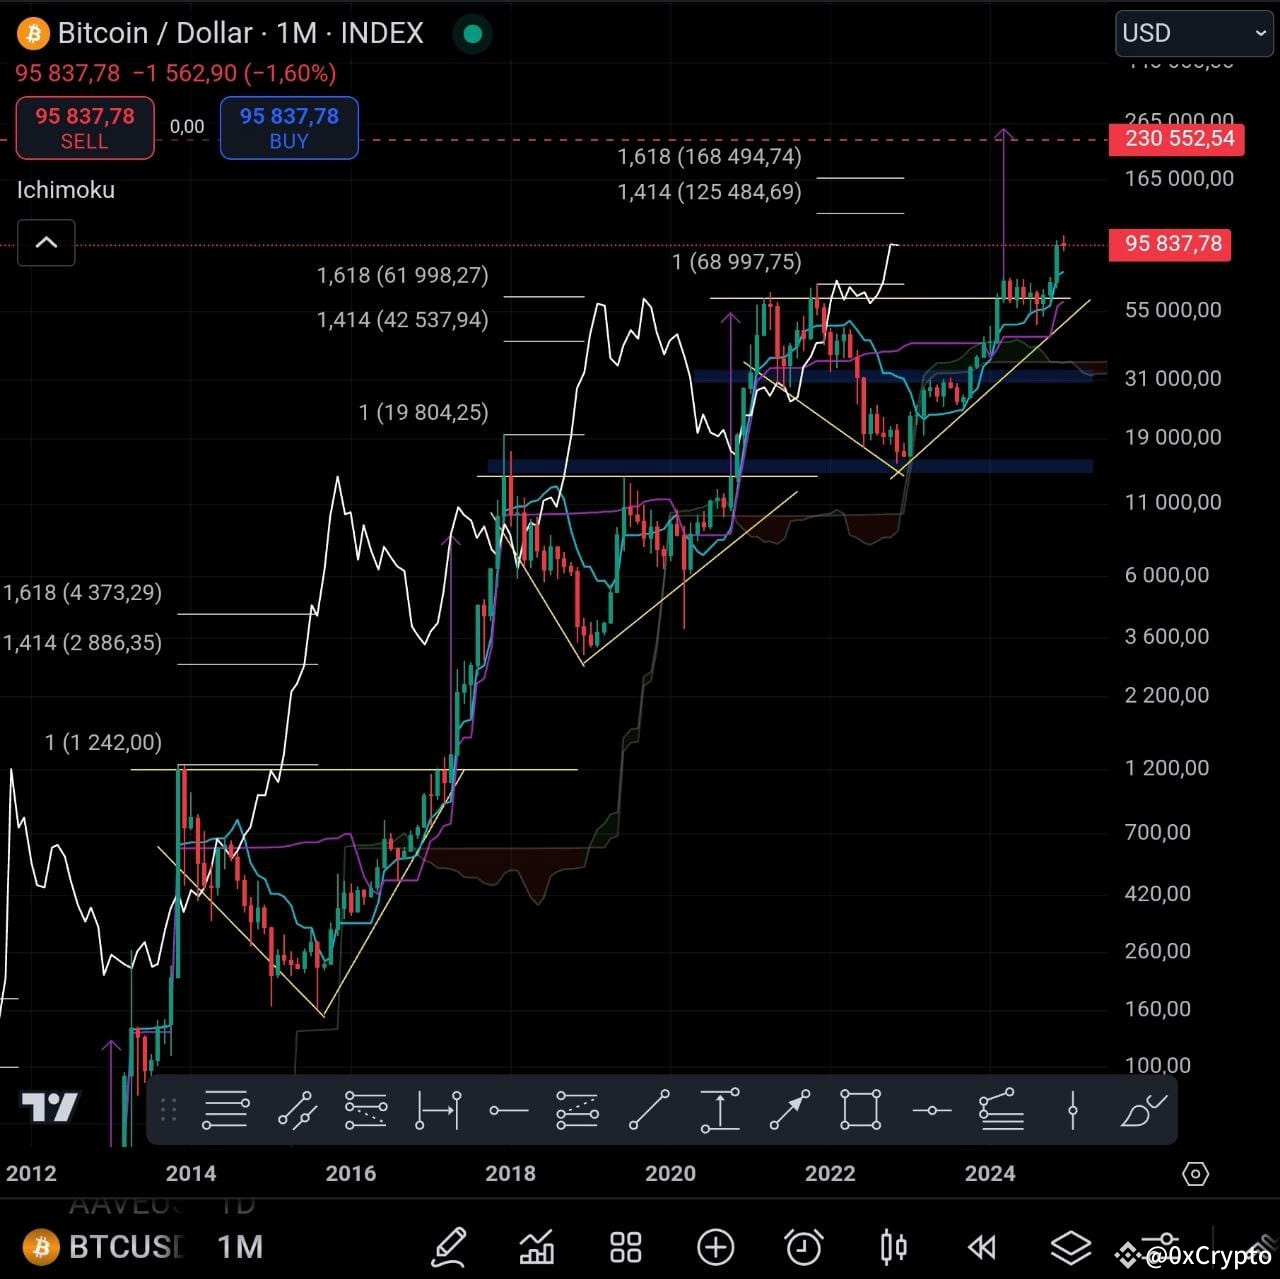This screenshot has height=1279, width=1280.
Task: Select the date range measuring tool
Action: pos(438,1110)
